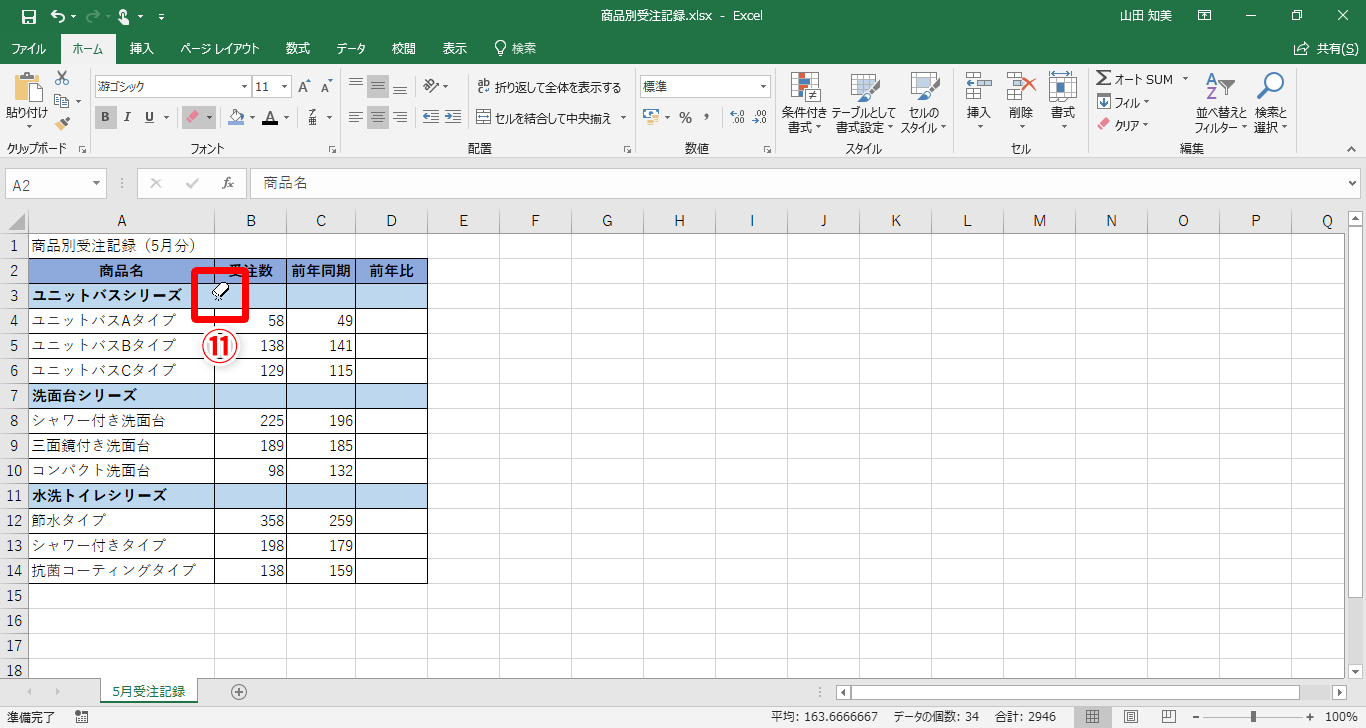Select cell containing 358

(x=251, y=521)
